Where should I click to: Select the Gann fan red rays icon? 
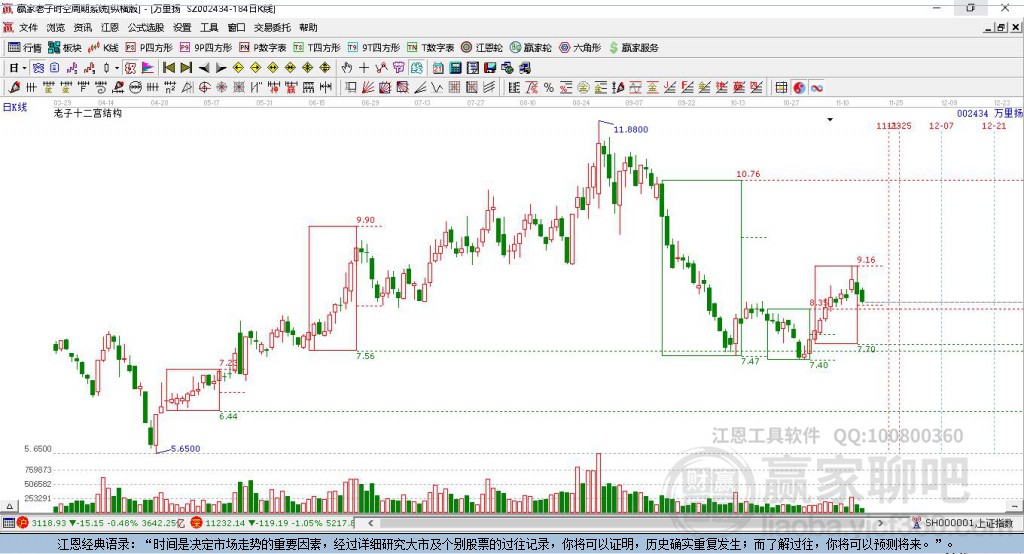point(368,88)
